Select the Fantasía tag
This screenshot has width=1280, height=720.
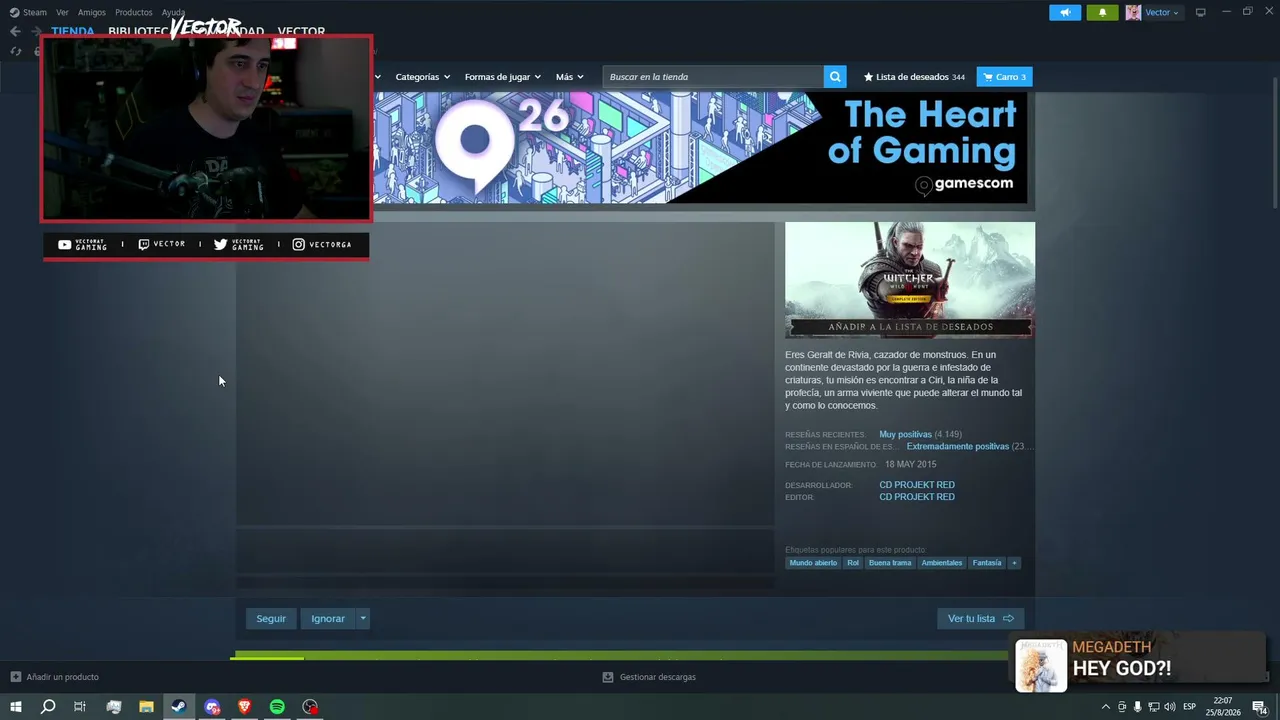point(987,563)
